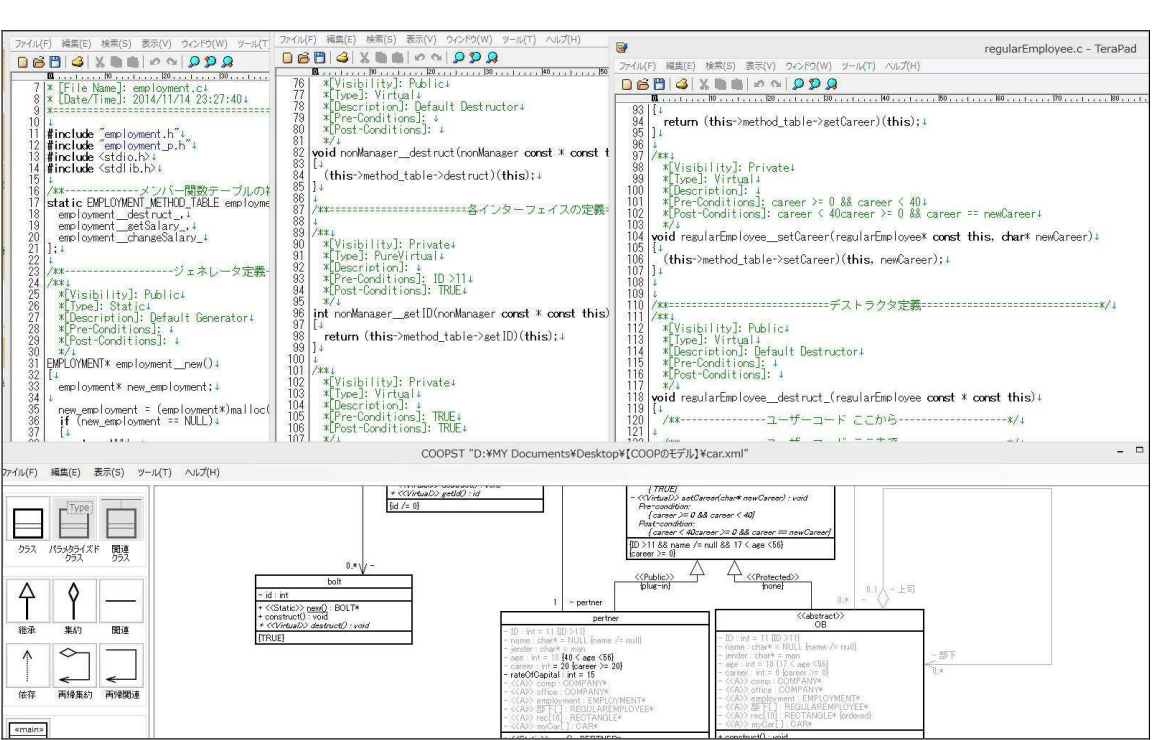Click Undo arrow in regularEmployee.c TeraPad window
This screenshot has height=740, width=1152.
click(758, 85)
